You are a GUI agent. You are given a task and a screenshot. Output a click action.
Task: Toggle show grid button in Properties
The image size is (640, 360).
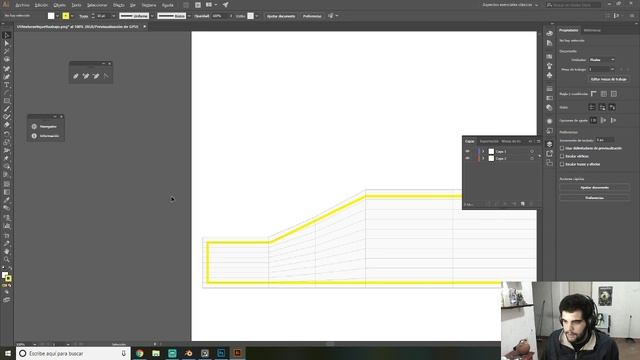click(604, 94)
